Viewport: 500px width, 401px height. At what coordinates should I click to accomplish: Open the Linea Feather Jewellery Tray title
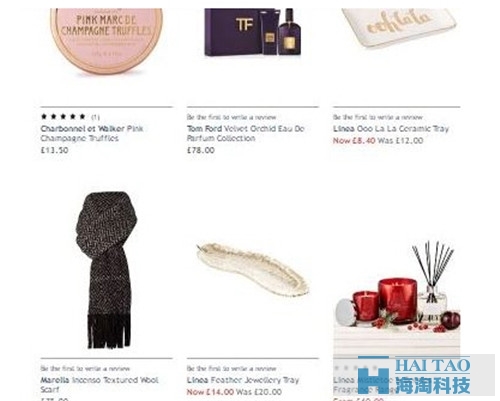(x=243, y=380)
